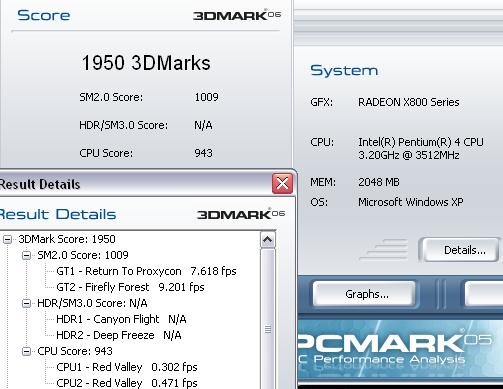Click the scrollbar thumb in Result Details
503x389 pixels.
pos(268,318)
